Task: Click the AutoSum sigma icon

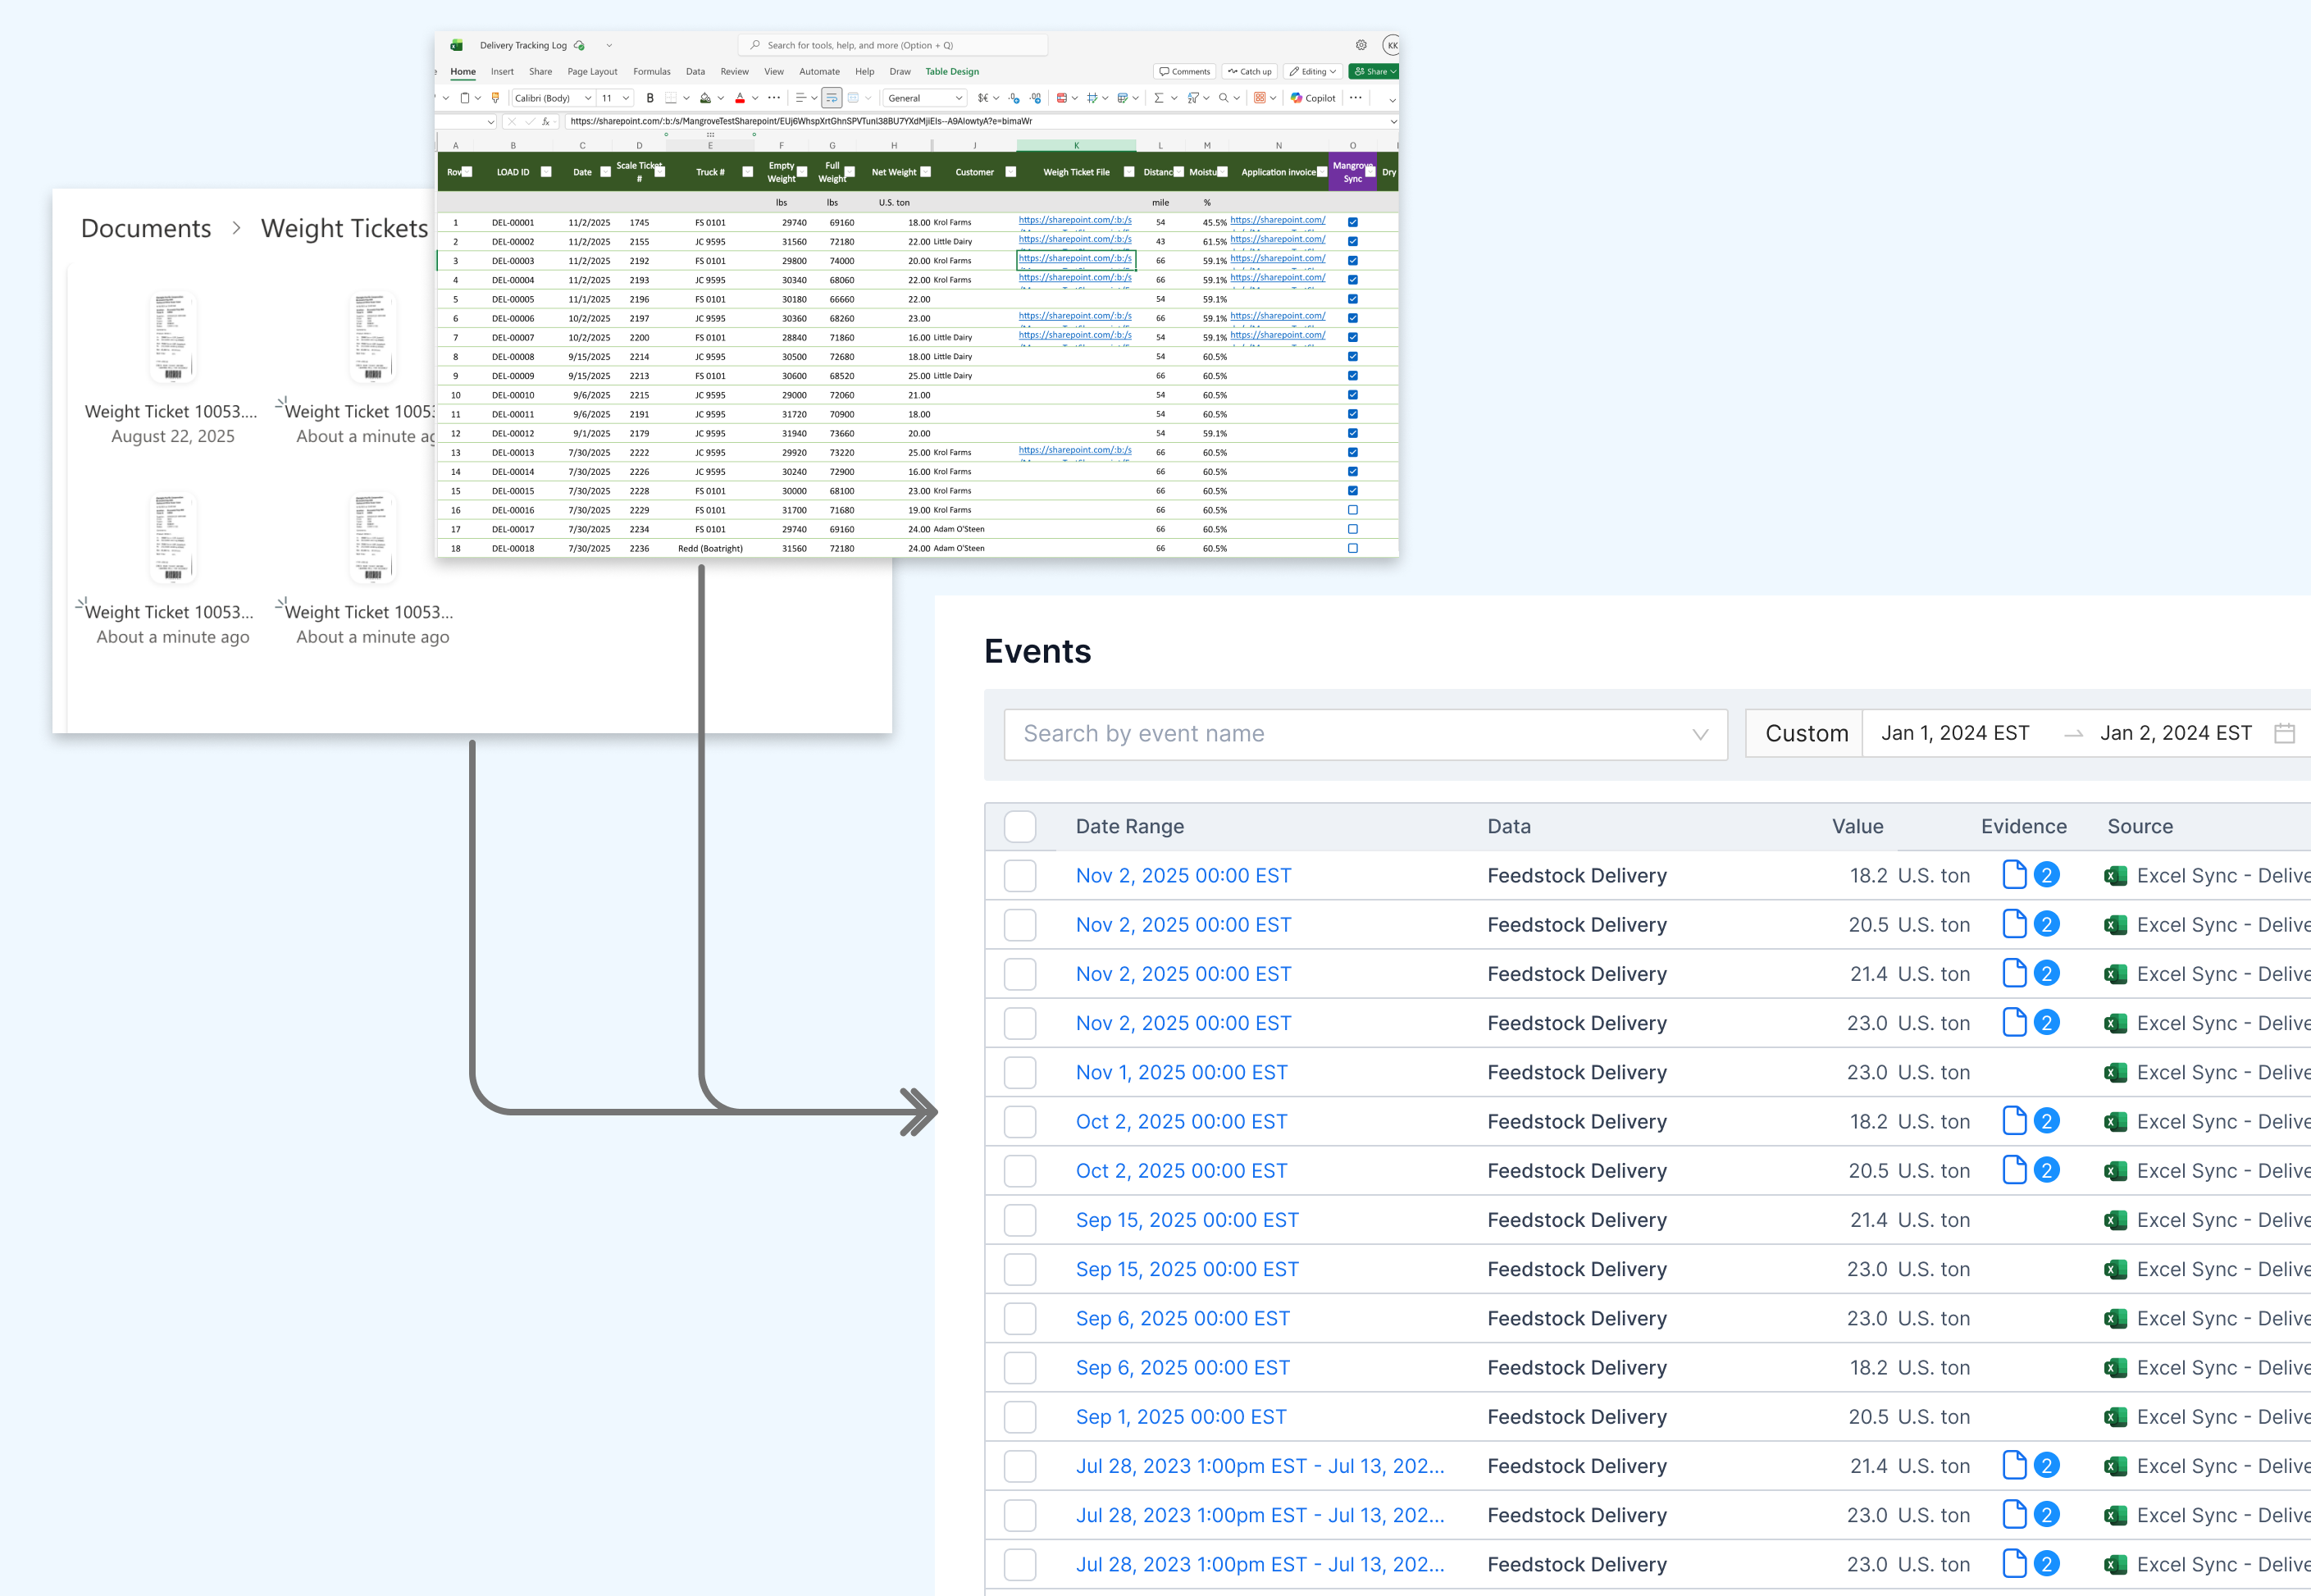Action: (x=1158, y=98)
